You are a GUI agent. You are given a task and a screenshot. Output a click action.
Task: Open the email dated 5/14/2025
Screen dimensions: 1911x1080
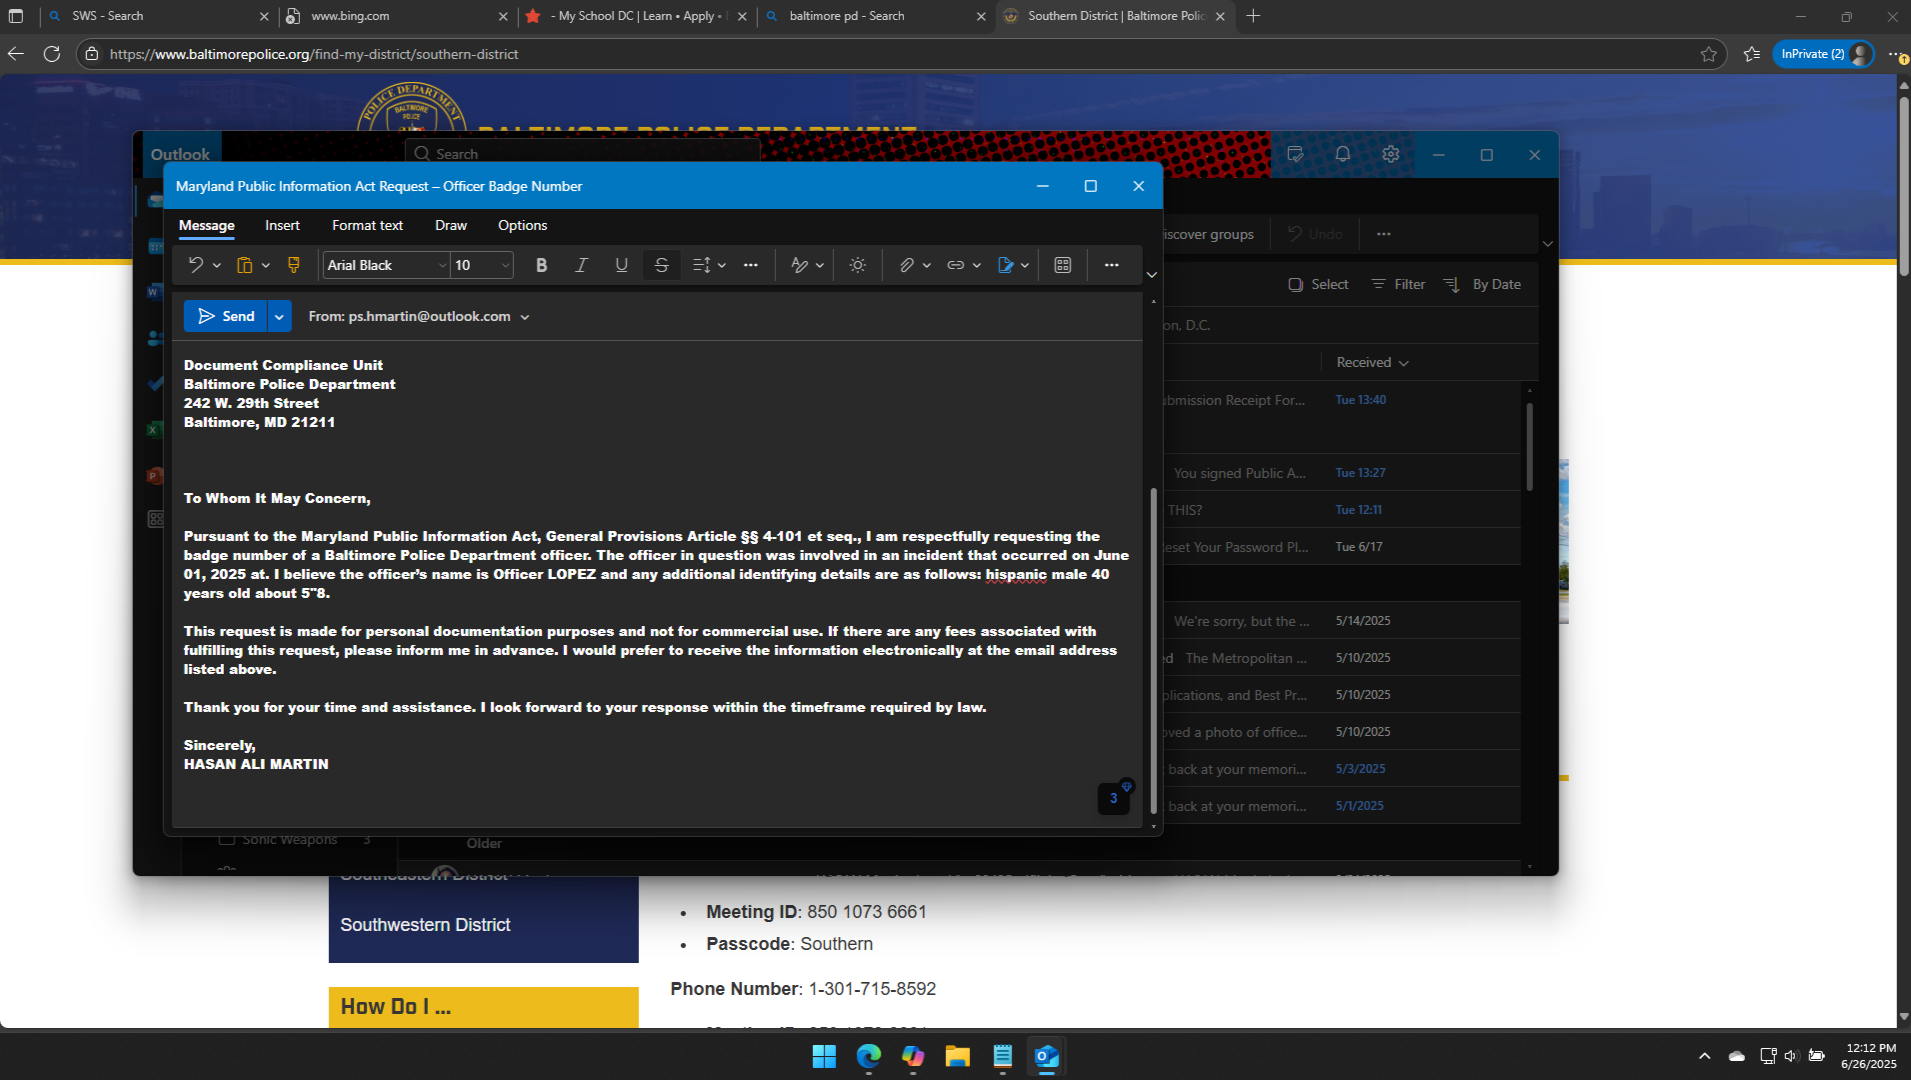[x=1341, y=621]
